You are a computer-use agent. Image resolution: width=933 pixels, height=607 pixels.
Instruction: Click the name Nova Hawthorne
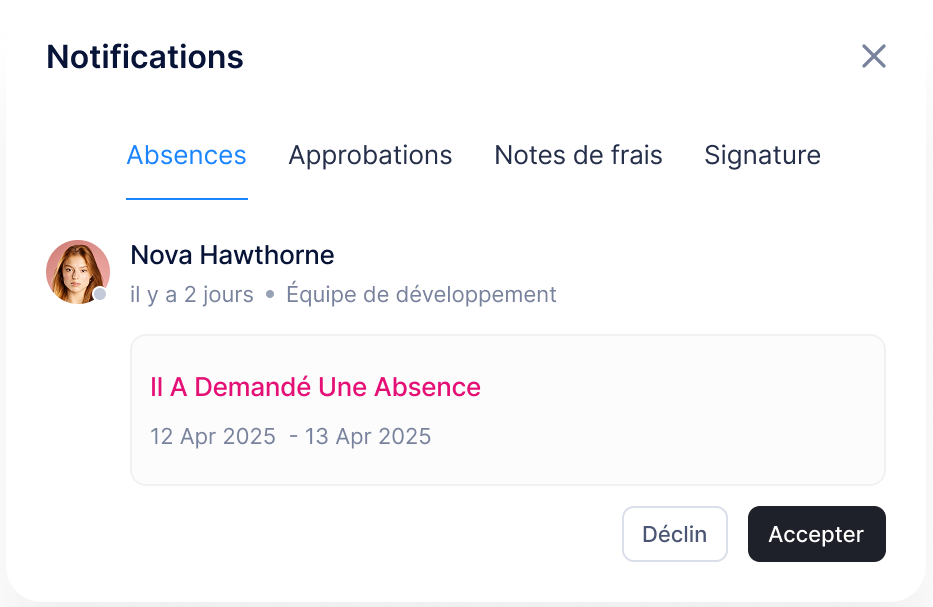pos(231,255)
